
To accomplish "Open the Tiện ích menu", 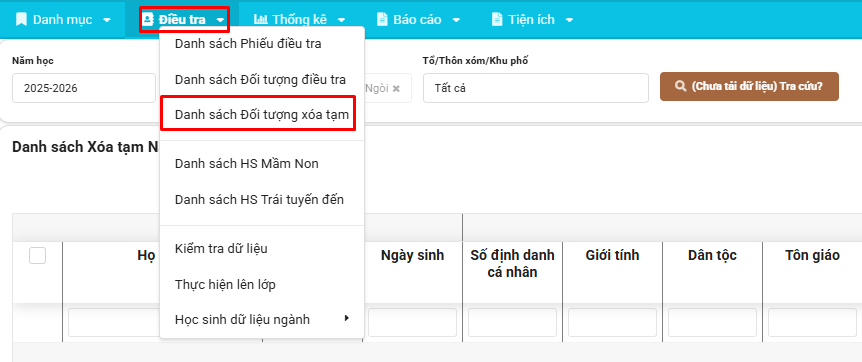I will click(532, 20).
